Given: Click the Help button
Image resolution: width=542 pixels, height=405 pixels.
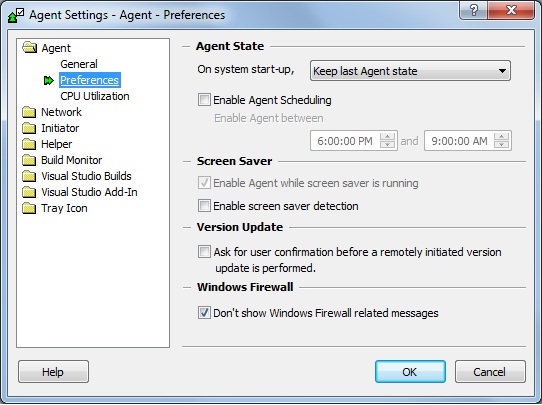Looking at the screenshot, I should [x=53, y=372].
